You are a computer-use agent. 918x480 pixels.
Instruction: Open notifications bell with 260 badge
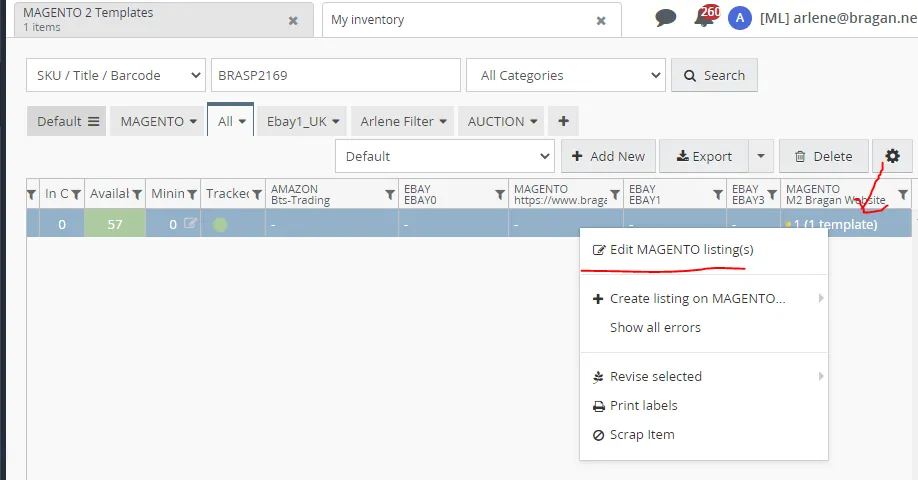[x=705, y=17]
